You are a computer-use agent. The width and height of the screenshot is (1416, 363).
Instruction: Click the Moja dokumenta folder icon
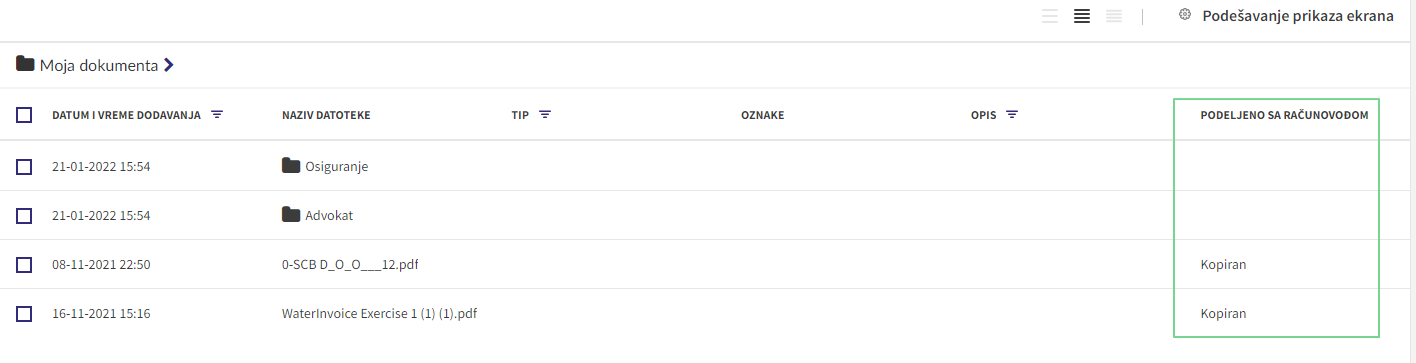point(26,64)
